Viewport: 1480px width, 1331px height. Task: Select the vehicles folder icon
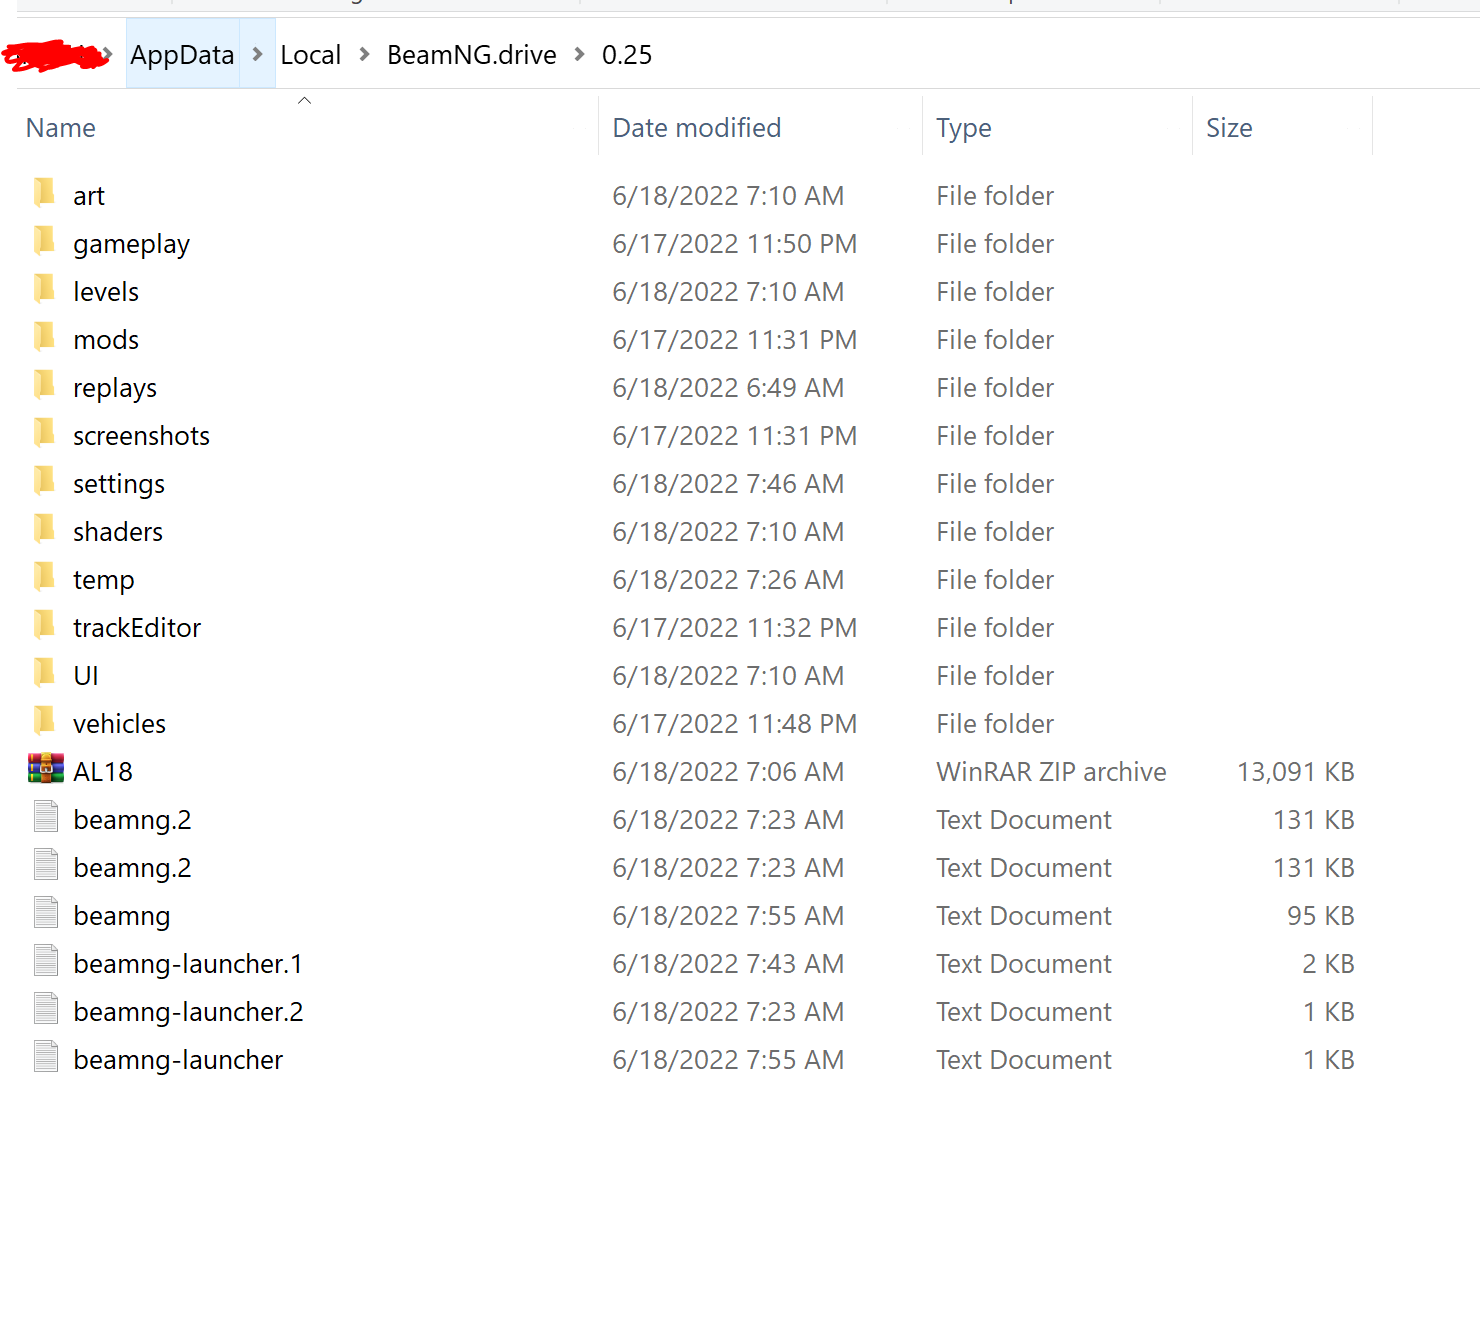[x=45, y=720]
